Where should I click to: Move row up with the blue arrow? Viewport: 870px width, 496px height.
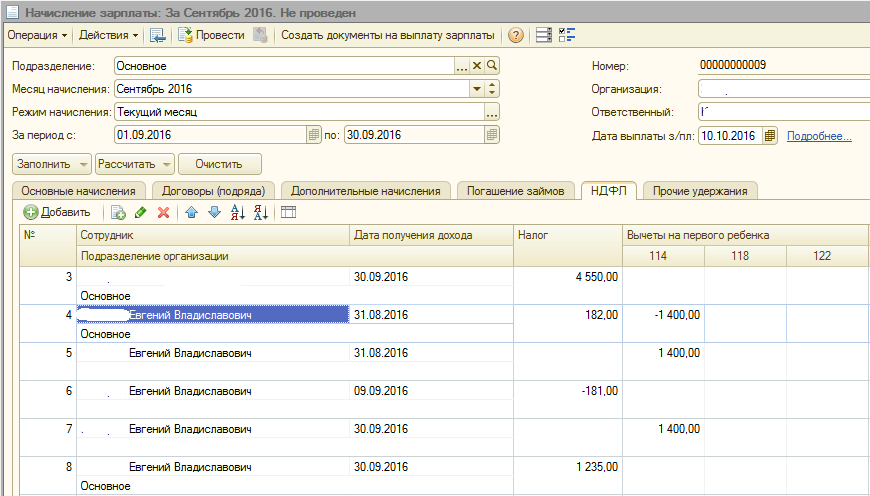coord(191,212)
